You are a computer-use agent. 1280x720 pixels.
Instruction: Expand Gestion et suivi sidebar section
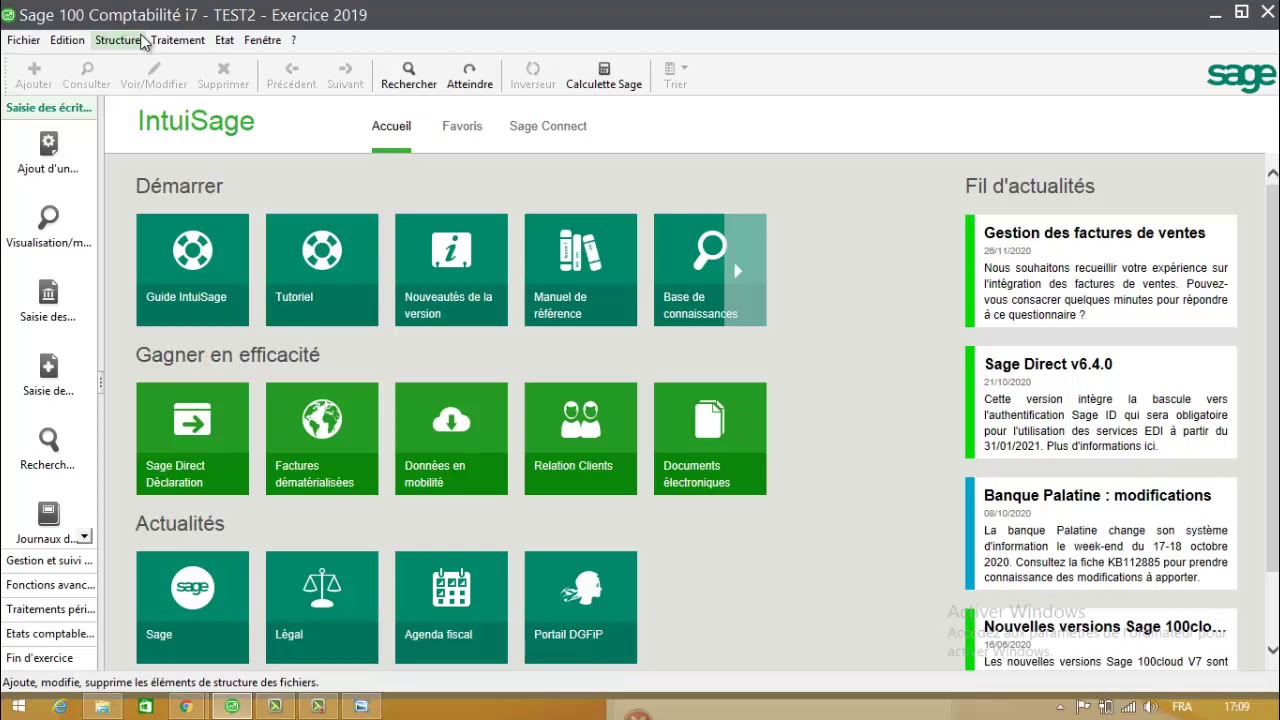(x=49, y=561)
